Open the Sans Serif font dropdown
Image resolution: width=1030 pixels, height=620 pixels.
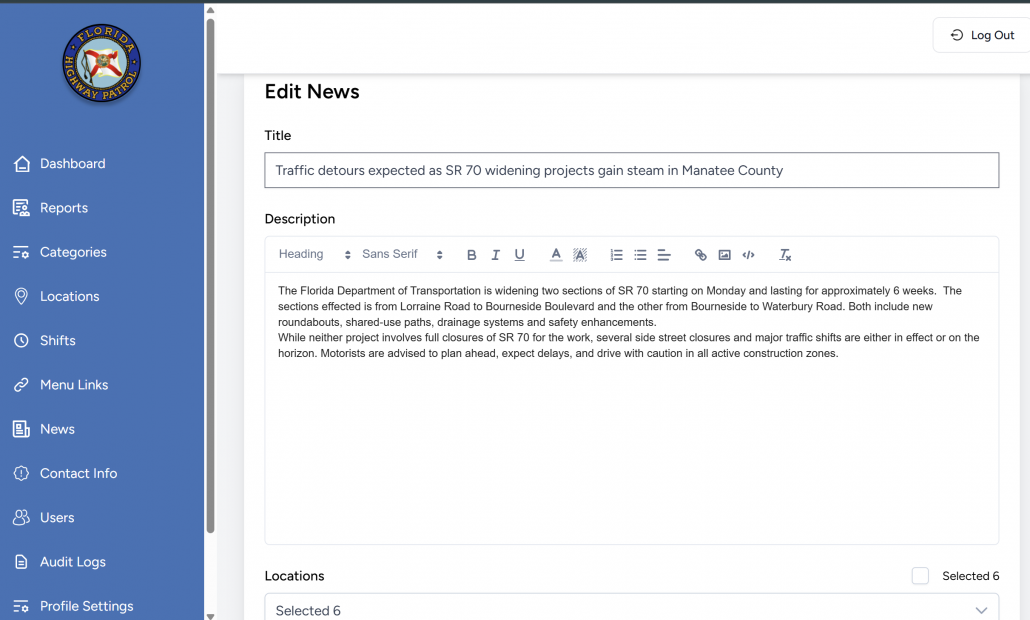click(402, 255)
